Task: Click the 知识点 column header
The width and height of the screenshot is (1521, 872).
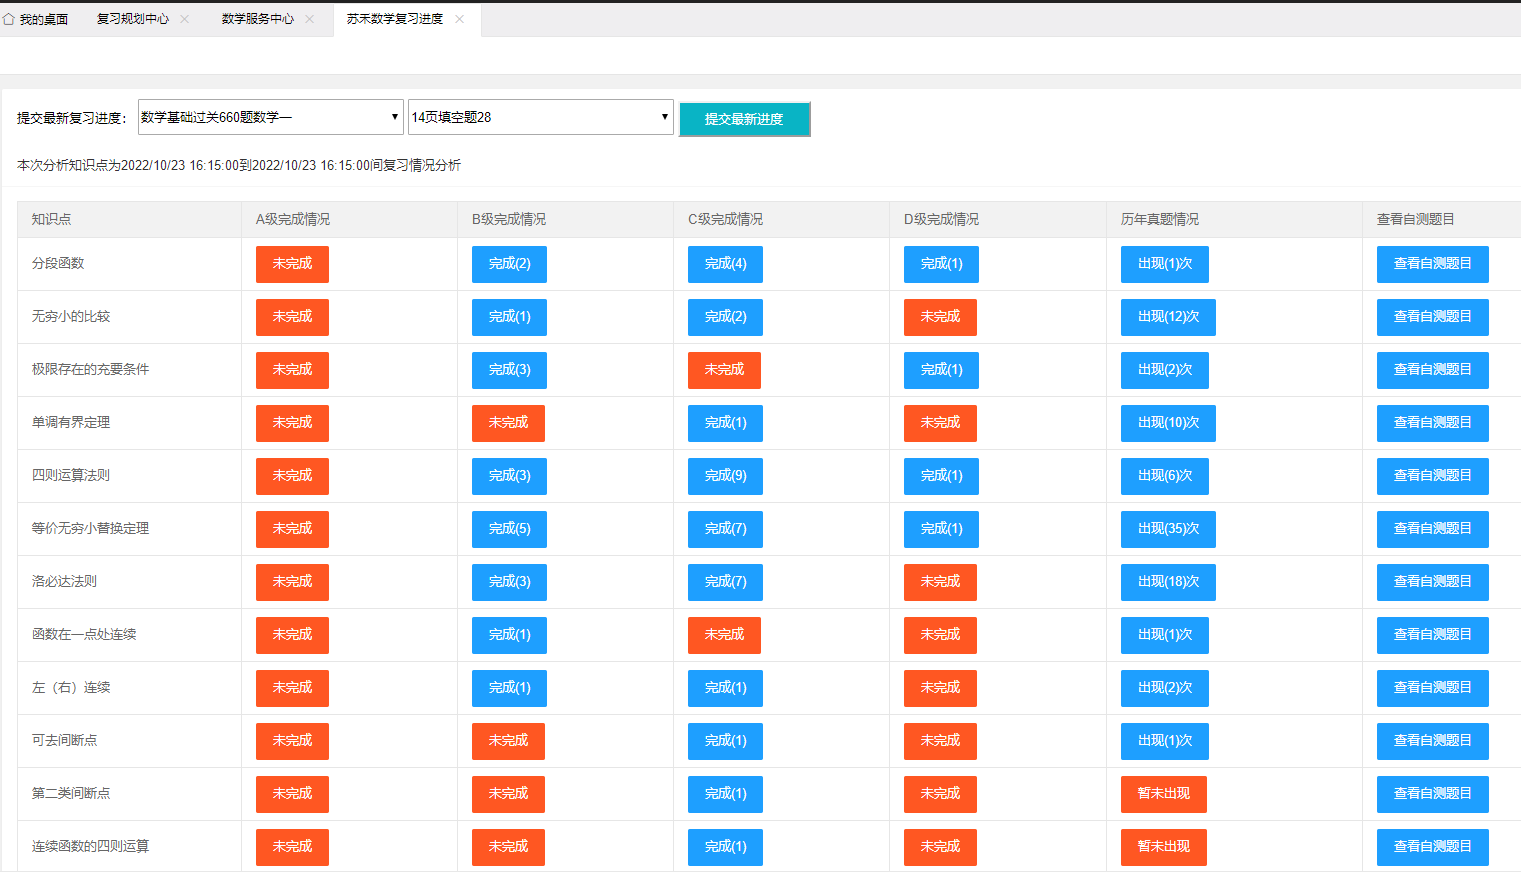Action: 51,219
